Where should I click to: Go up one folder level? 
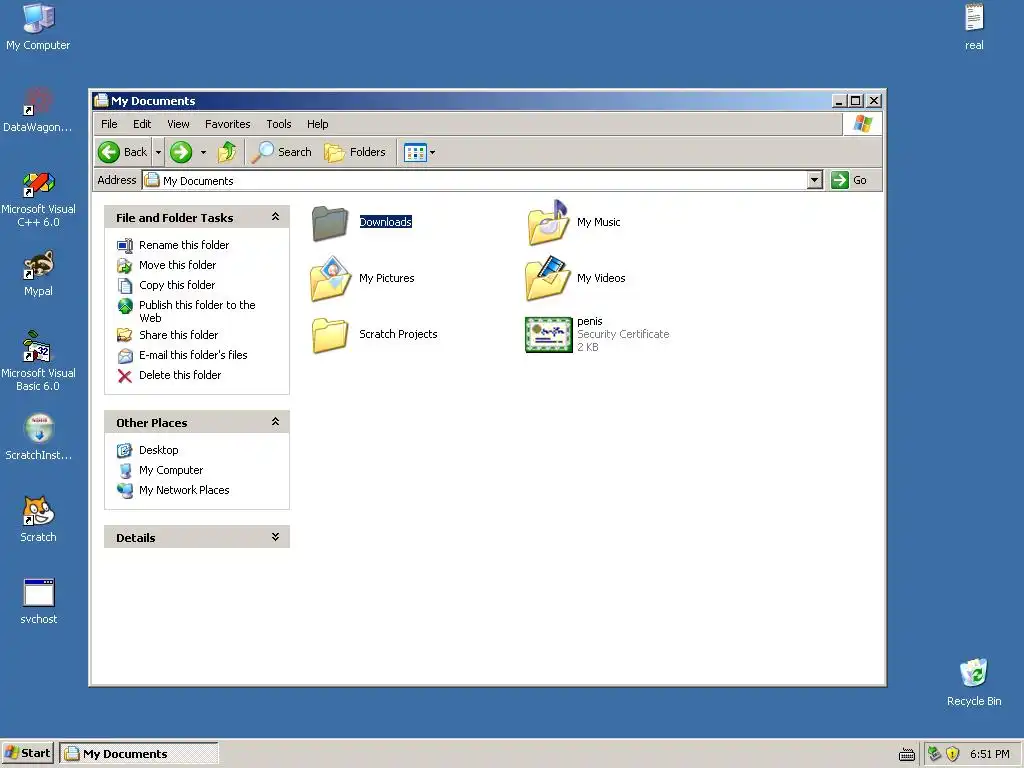tap(227, 152)
